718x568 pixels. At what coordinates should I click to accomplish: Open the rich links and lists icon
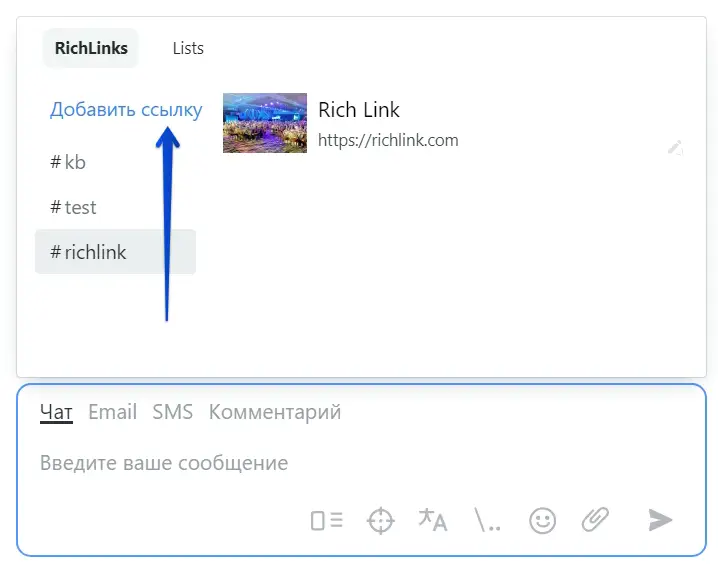pyautogui.click(x=326, y=520)
